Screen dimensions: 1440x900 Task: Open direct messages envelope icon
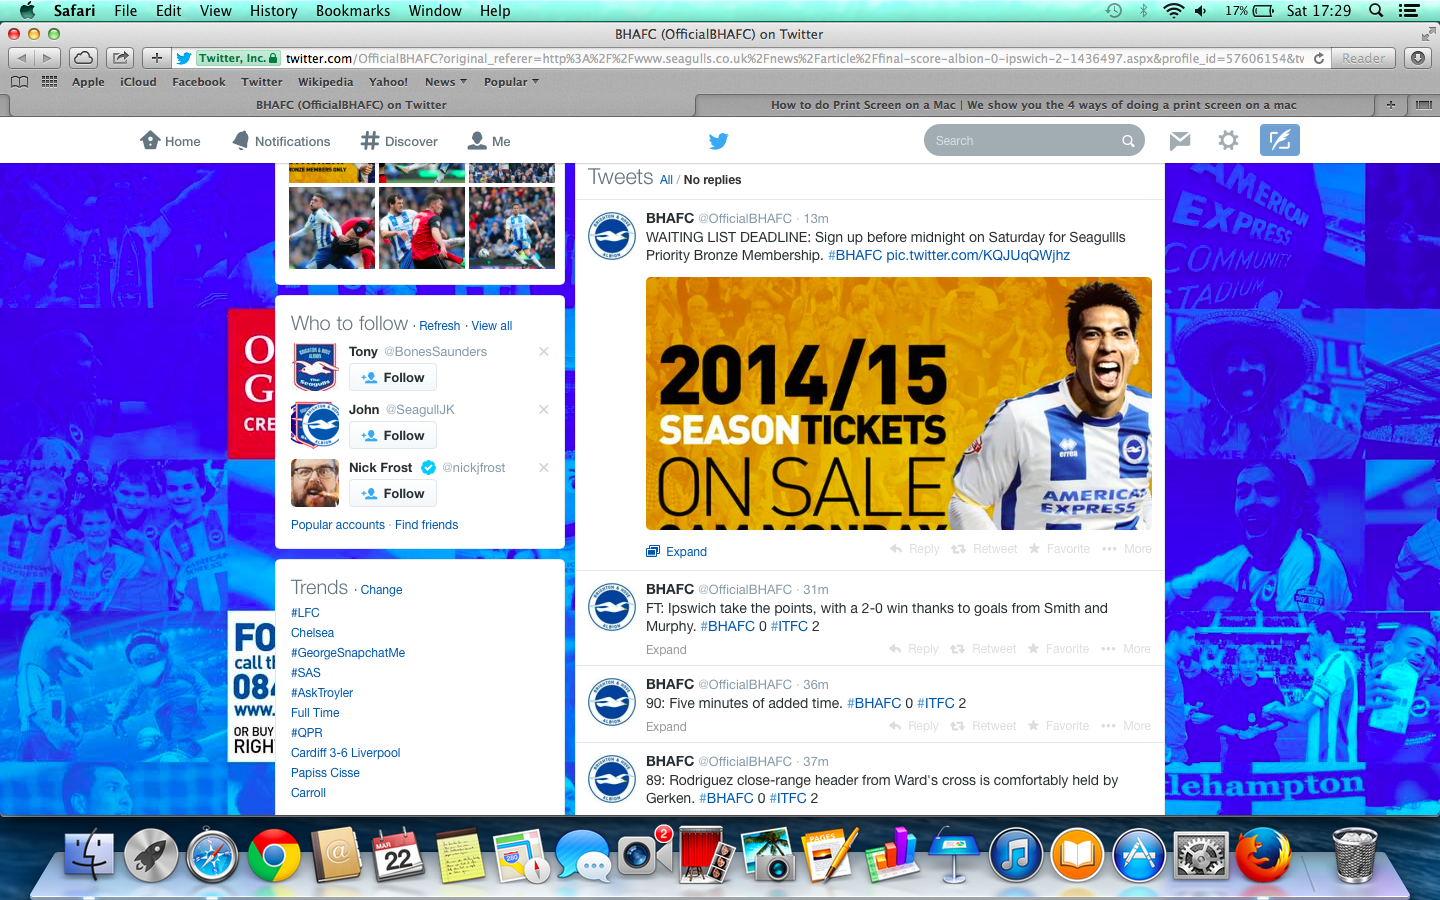pyautogui.click(x=1180, y=141)
